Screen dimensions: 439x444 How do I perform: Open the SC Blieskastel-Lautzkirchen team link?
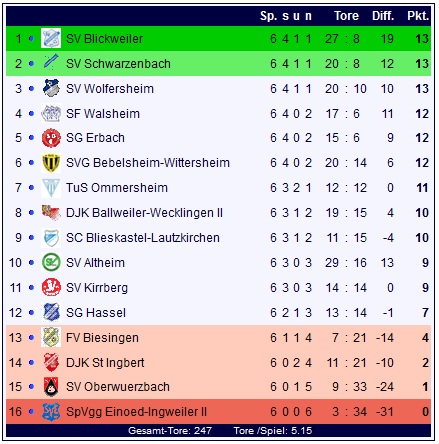tap(143, 238)
